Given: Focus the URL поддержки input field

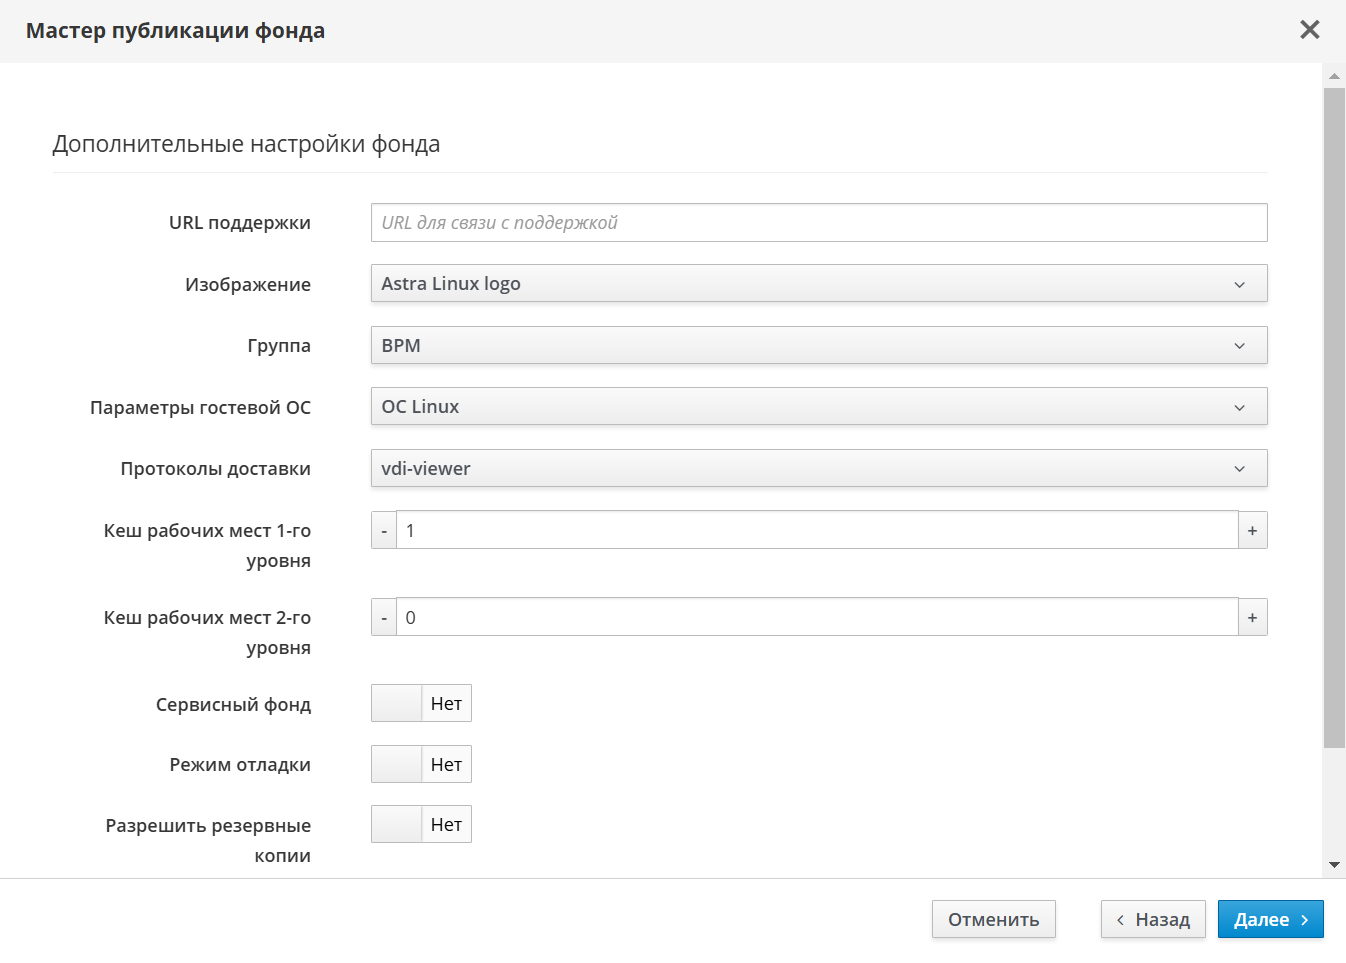Looking at the screenshot, I should [818, 223].
